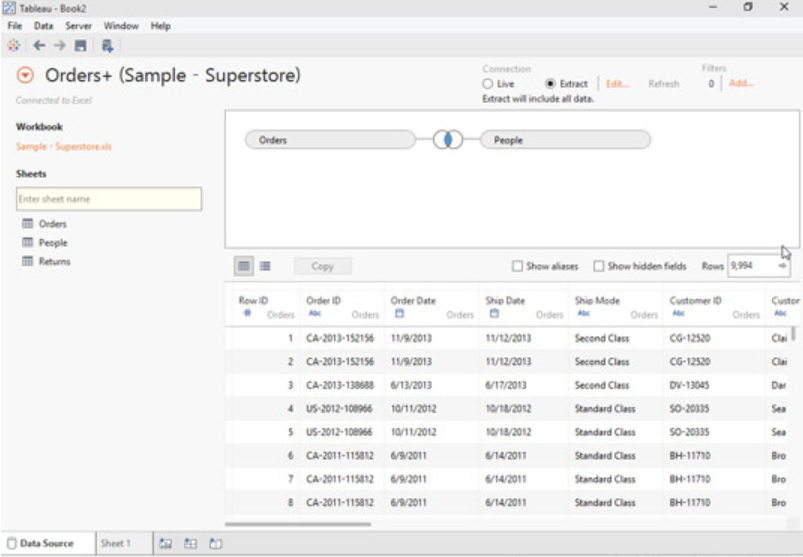Click the vertical scrollbar of data grid
Viewport: 803px width, 557px height.
(793, 334)
